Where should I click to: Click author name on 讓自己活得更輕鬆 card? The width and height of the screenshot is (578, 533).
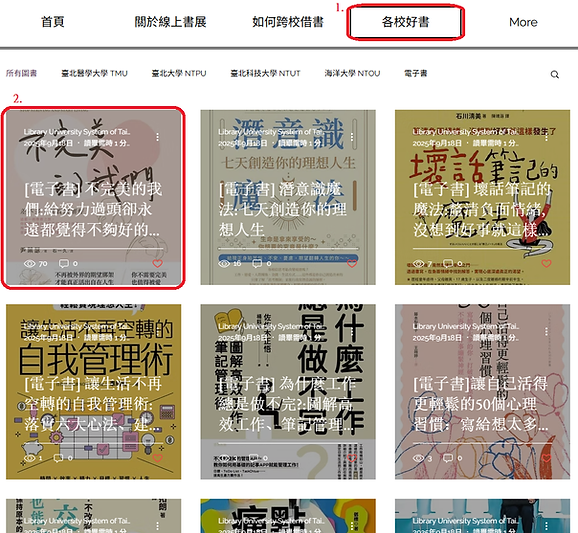point(466,326)
